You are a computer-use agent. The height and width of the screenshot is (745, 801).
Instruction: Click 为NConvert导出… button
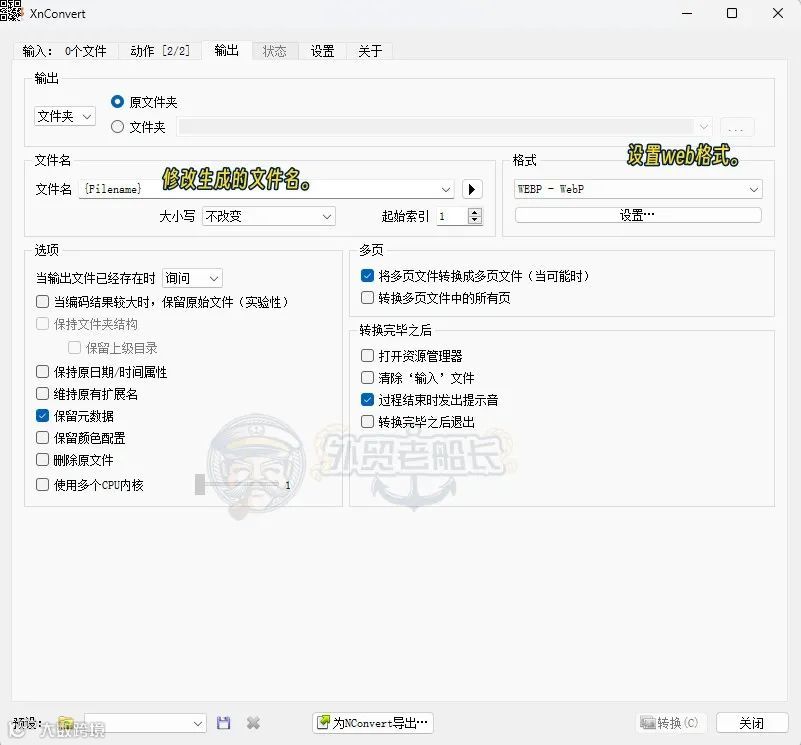pos(373,723)
